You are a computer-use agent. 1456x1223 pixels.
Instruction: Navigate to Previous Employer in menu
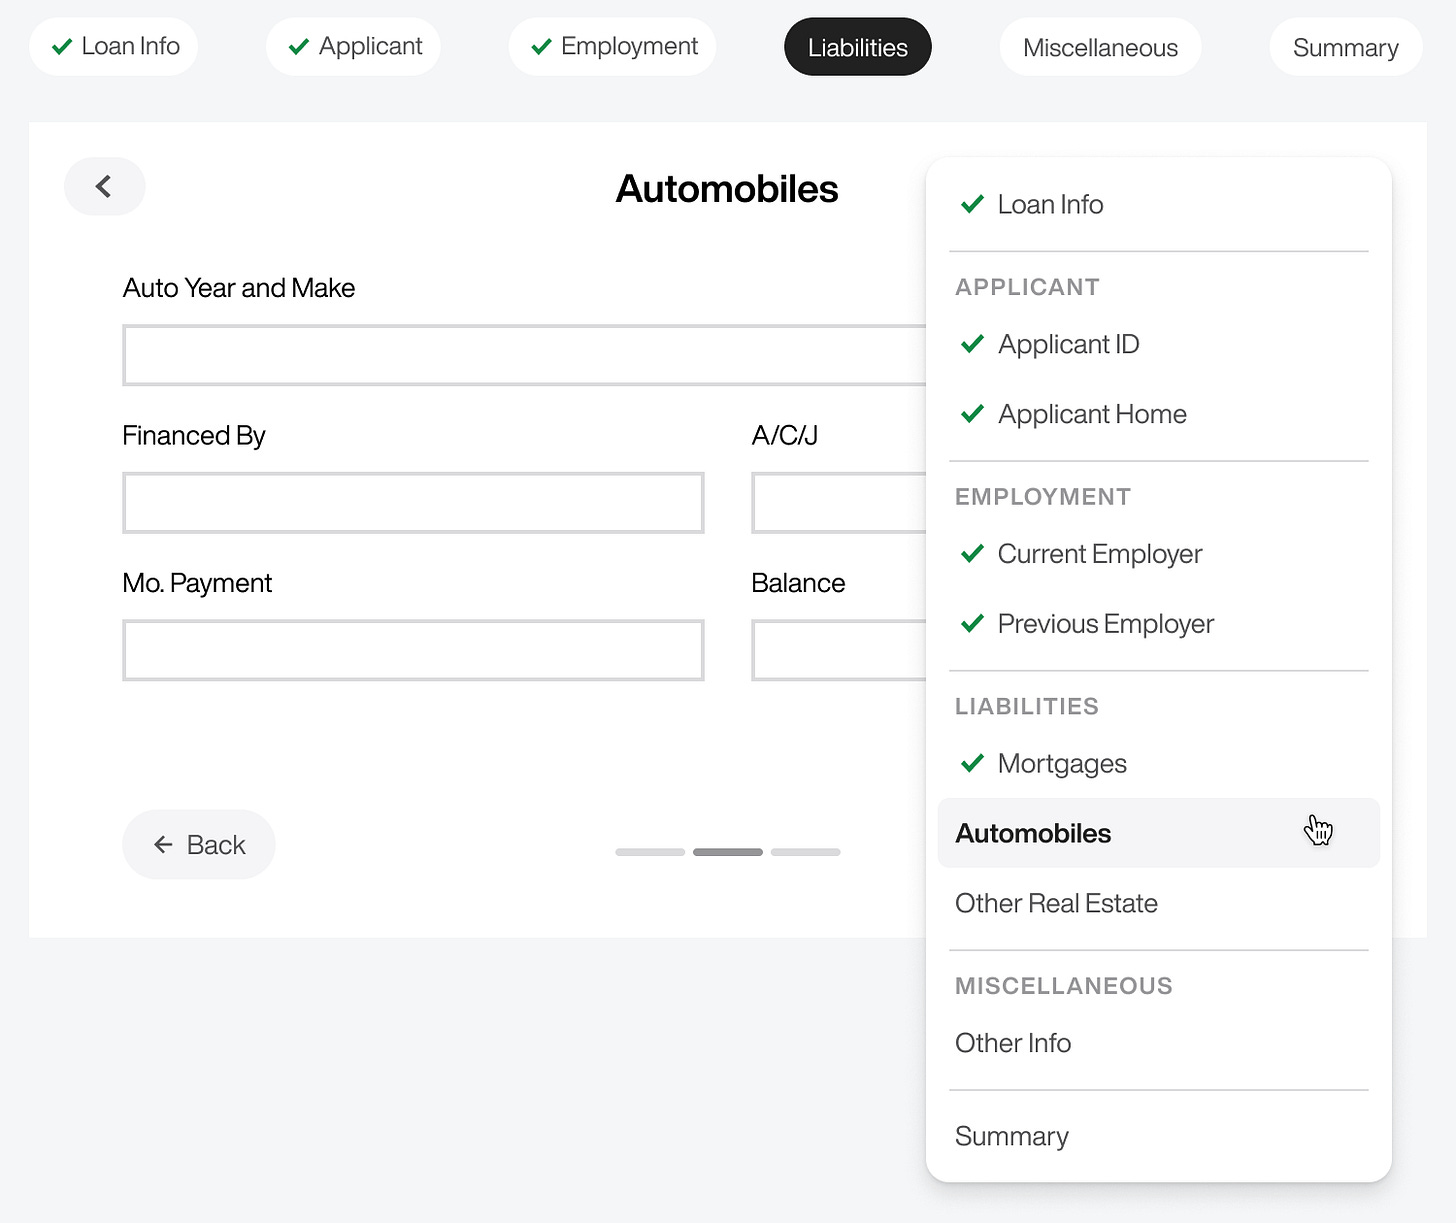pyautogui.click(x=1105, y=625)
